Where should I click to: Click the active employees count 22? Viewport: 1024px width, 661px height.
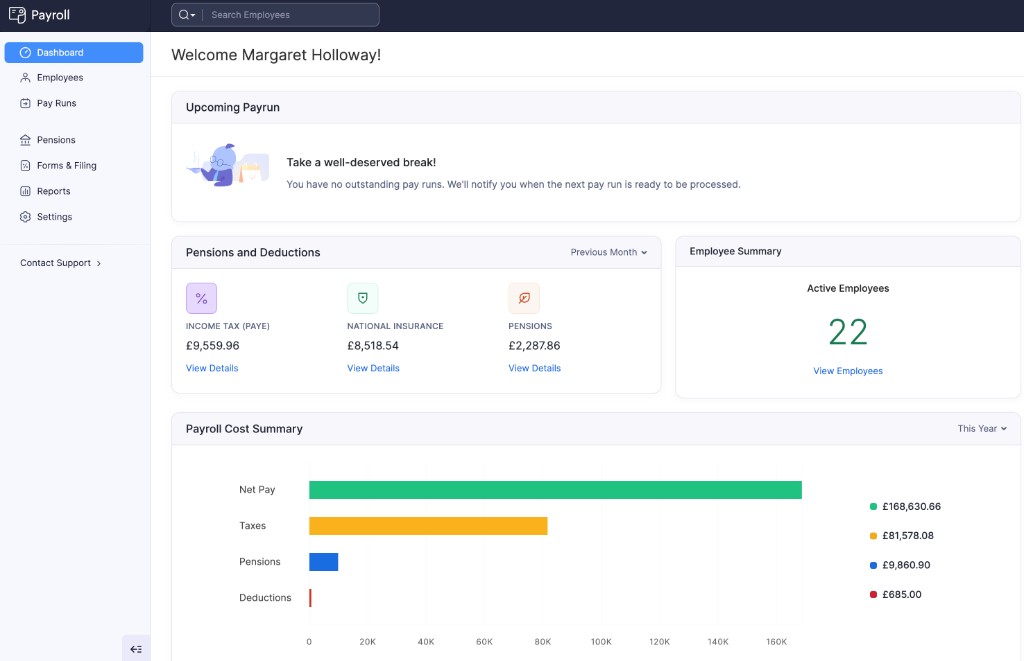[x=848, y=332]
